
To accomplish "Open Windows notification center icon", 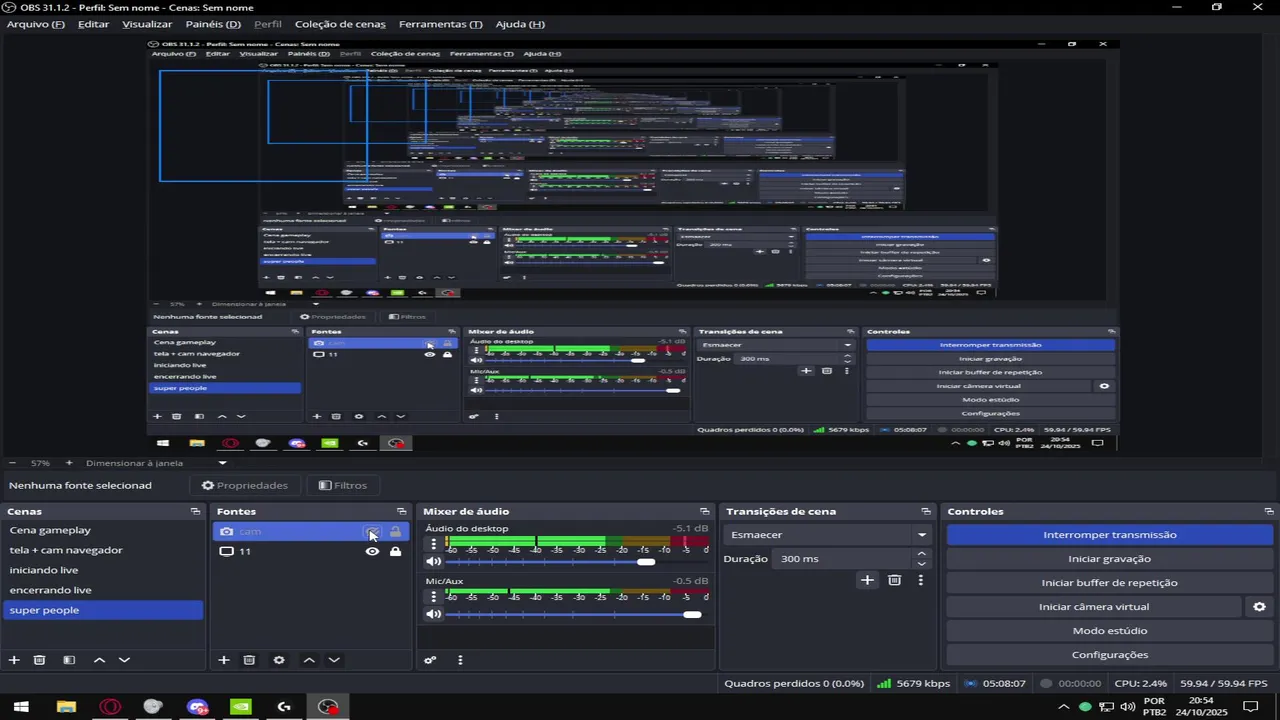I will [1249, 707].
